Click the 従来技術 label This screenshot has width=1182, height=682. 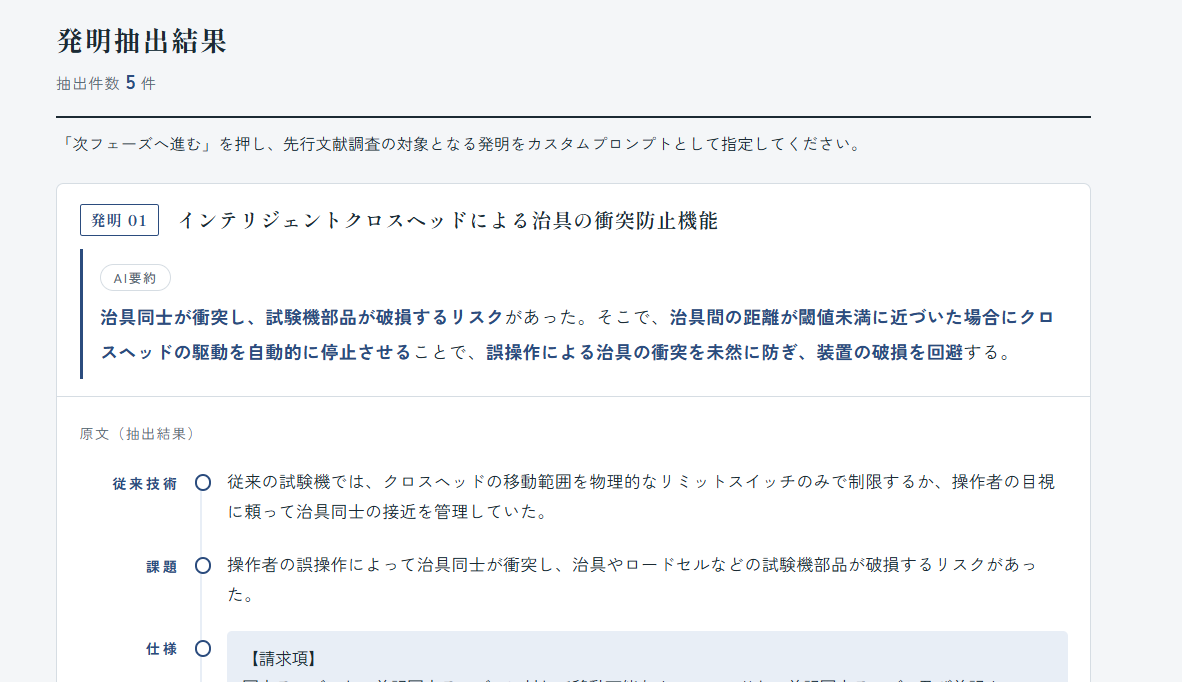click(145, 484)
